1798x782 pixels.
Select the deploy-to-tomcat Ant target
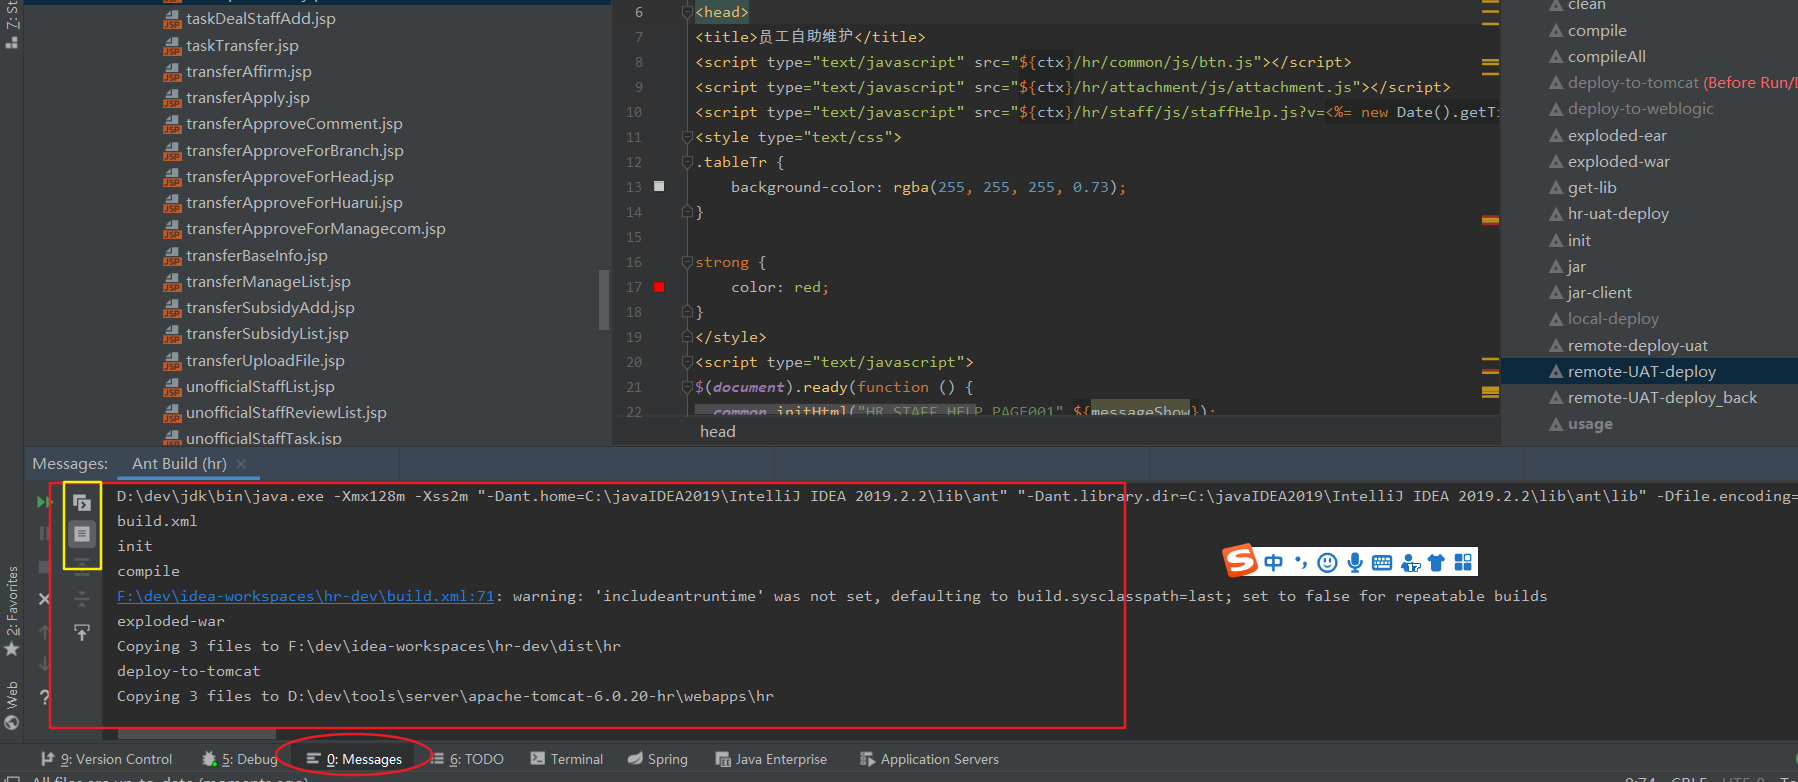pos(1633,83)
